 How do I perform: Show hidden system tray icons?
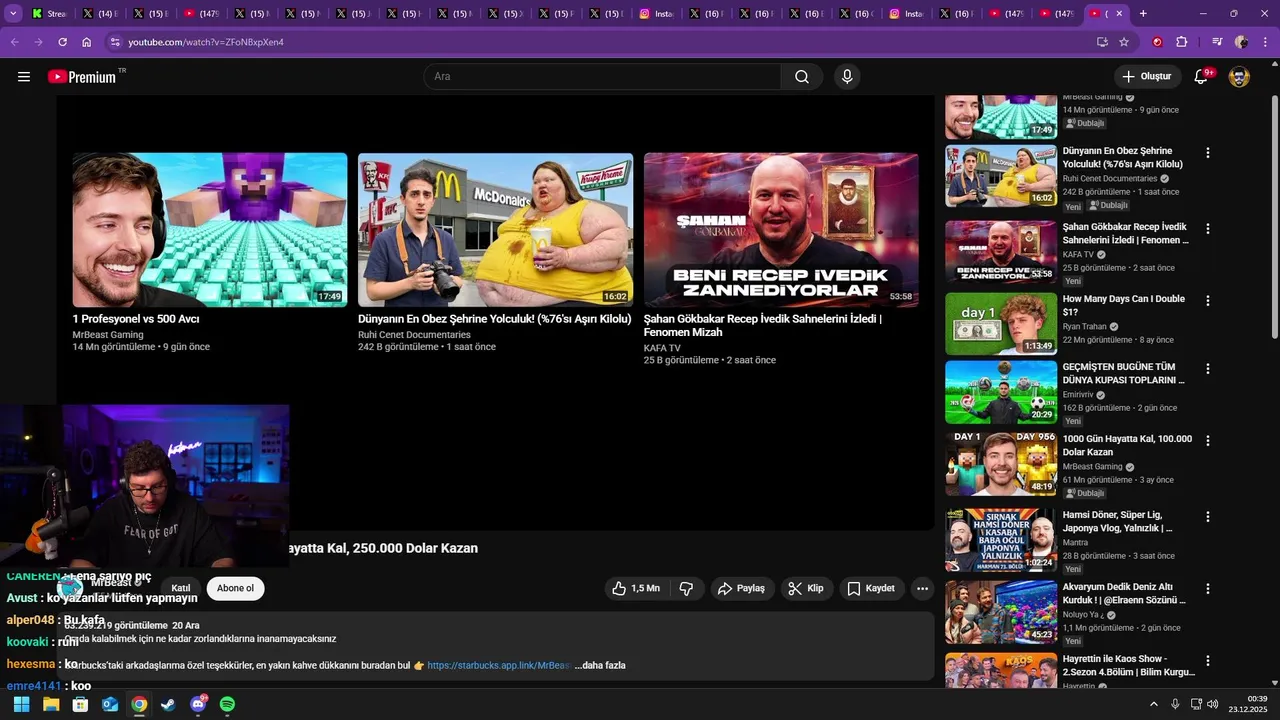pos(1153,704)
